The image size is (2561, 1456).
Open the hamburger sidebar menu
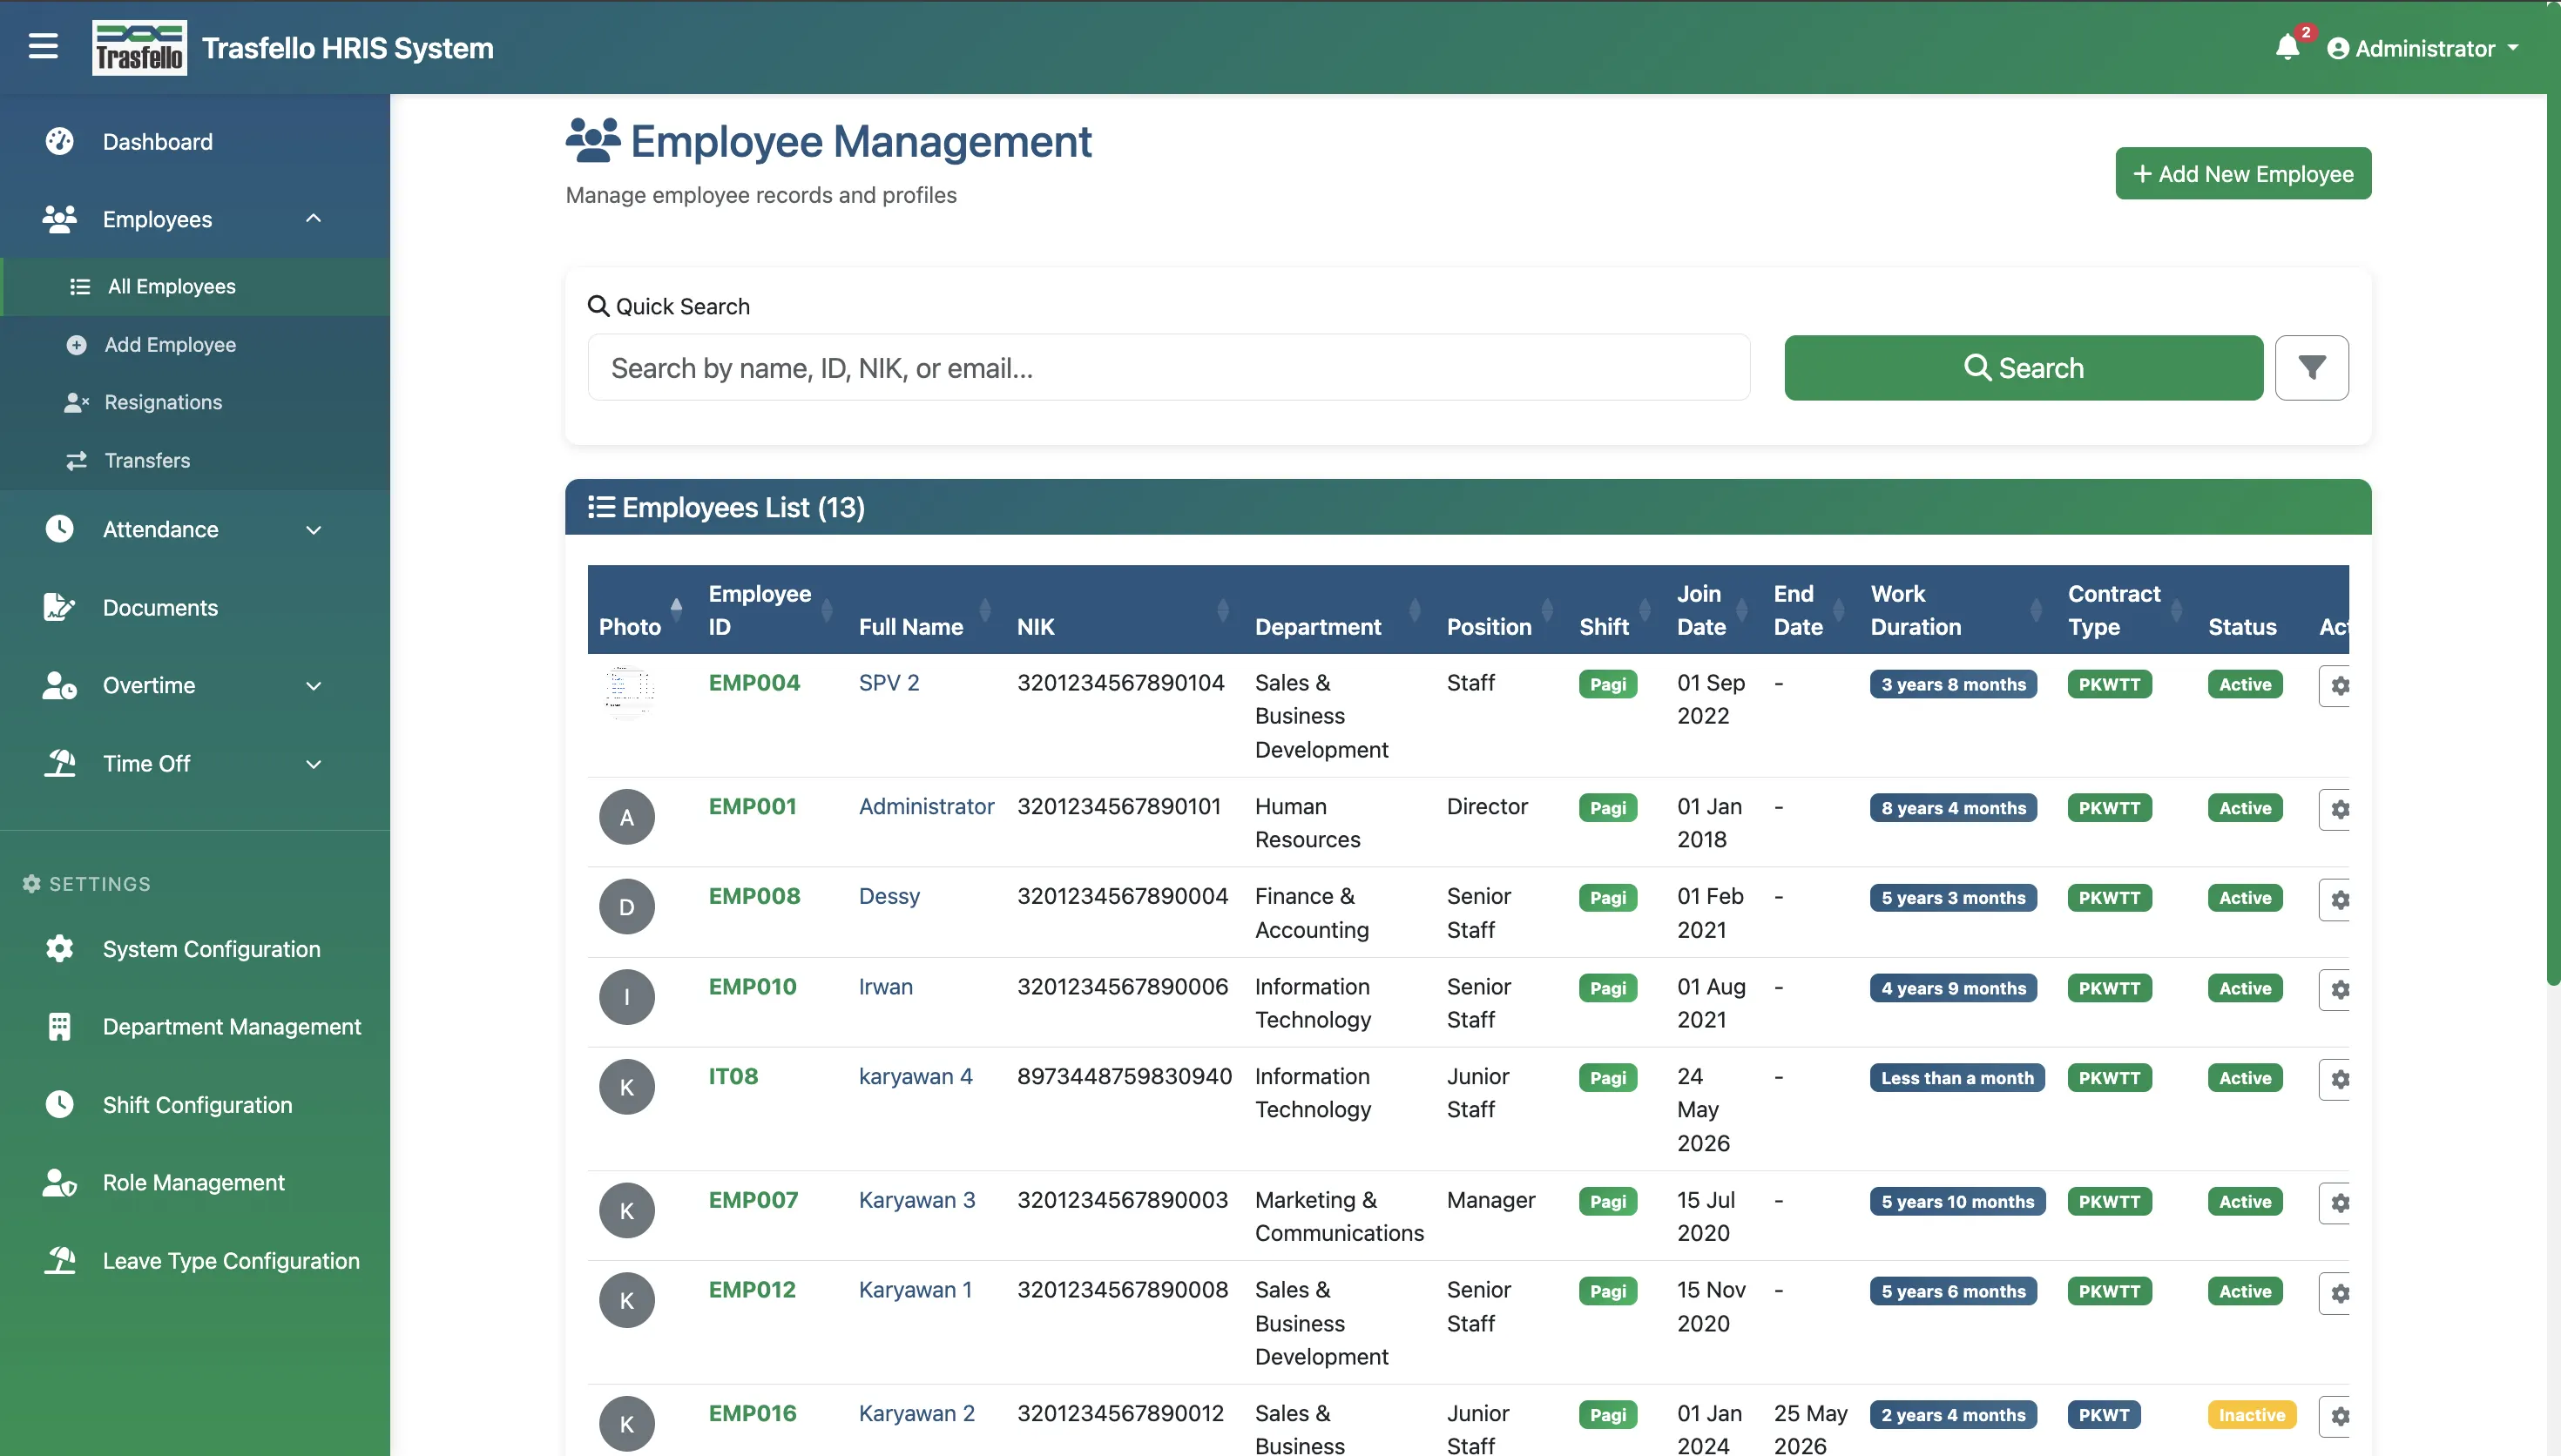43,47
